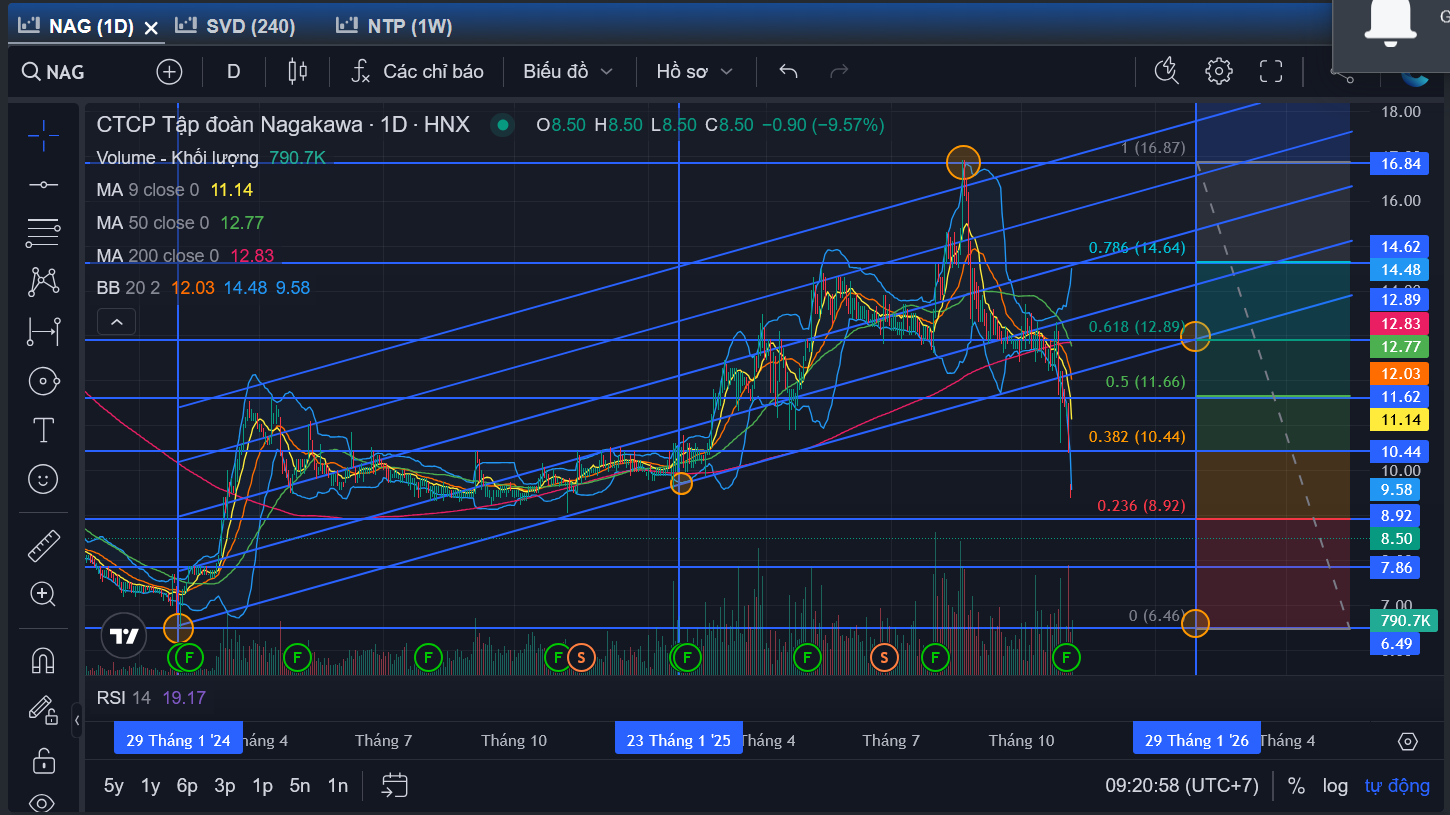Undo the last chart action

(x=788, y=71)
